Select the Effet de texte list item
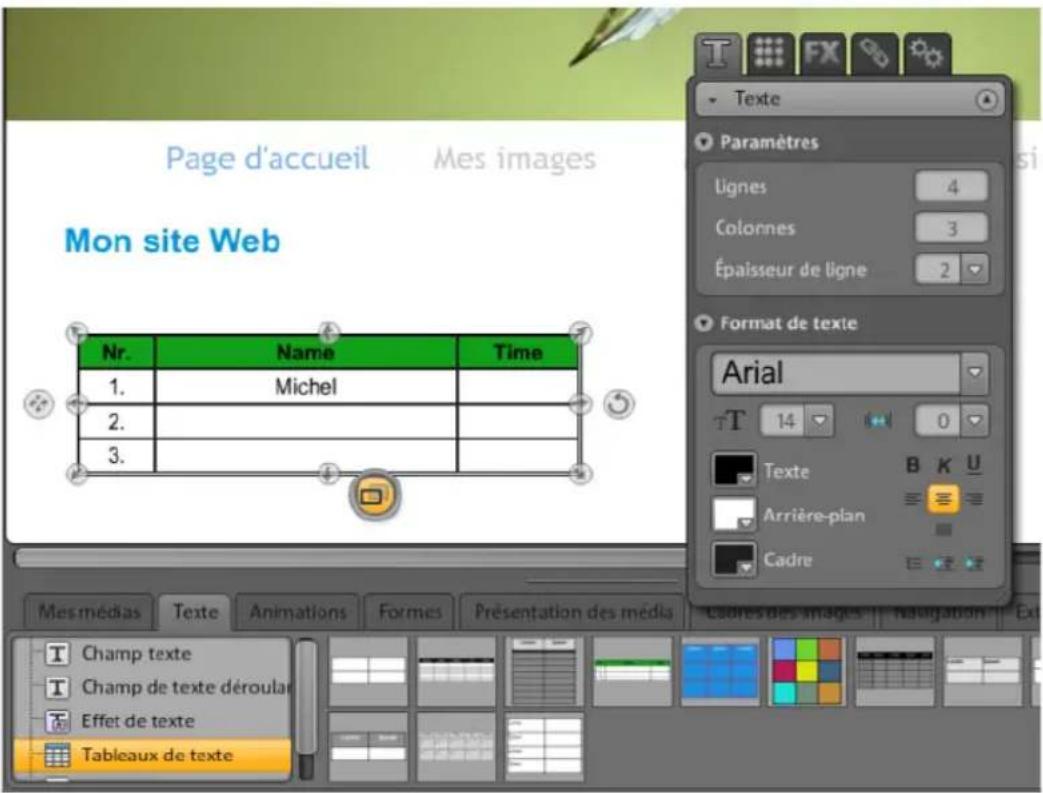This screenshot has height=793, width=1043. 152,721
